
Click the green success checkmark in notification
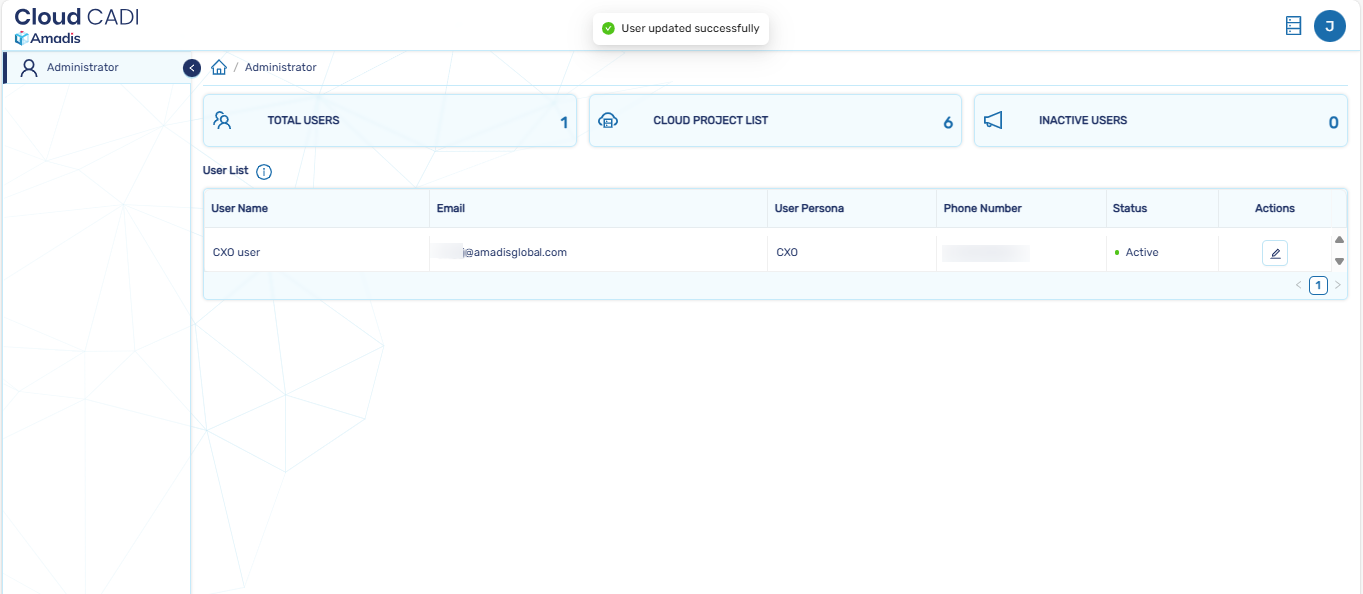(x=608, y=29)
